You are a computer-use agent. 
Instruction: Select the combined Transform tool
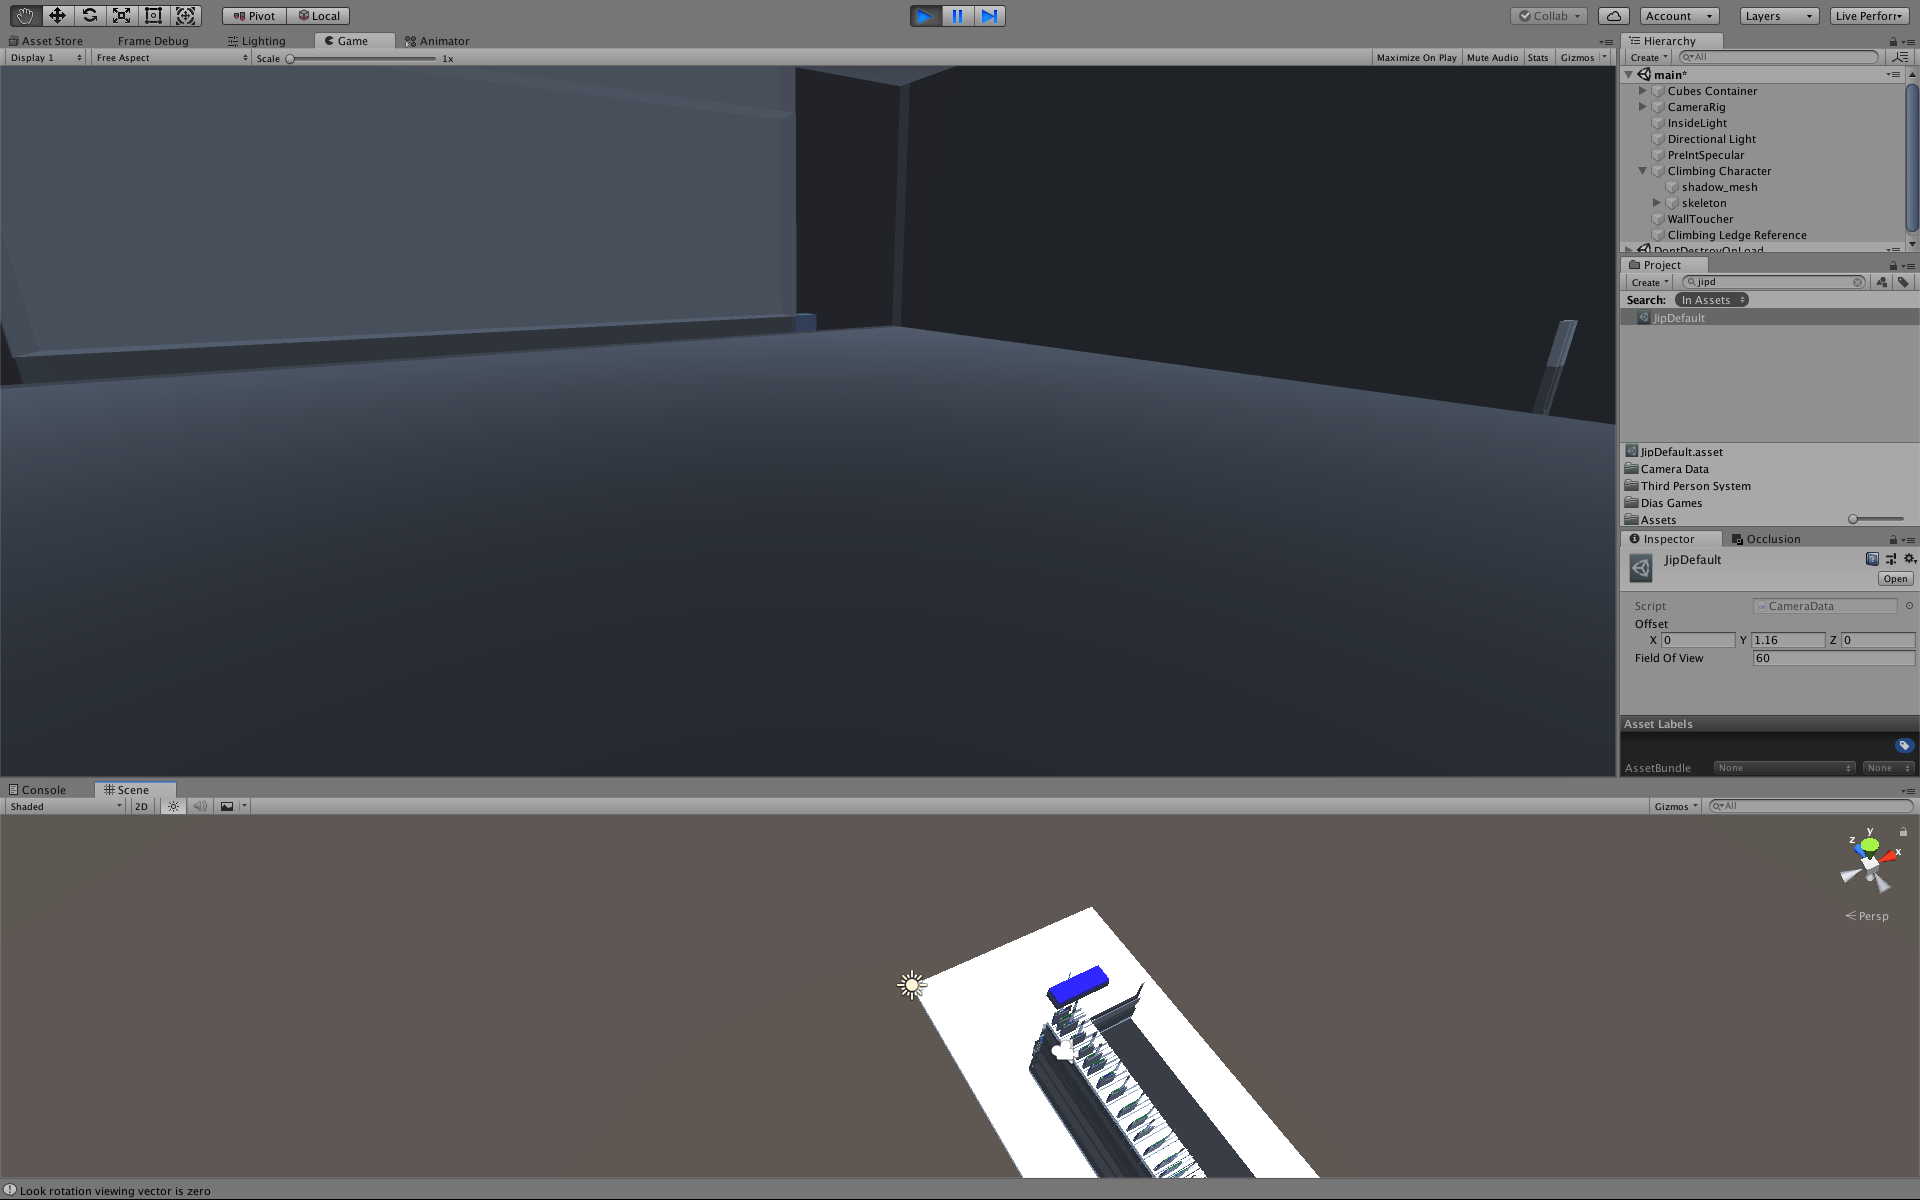click(x=185, y=16)
